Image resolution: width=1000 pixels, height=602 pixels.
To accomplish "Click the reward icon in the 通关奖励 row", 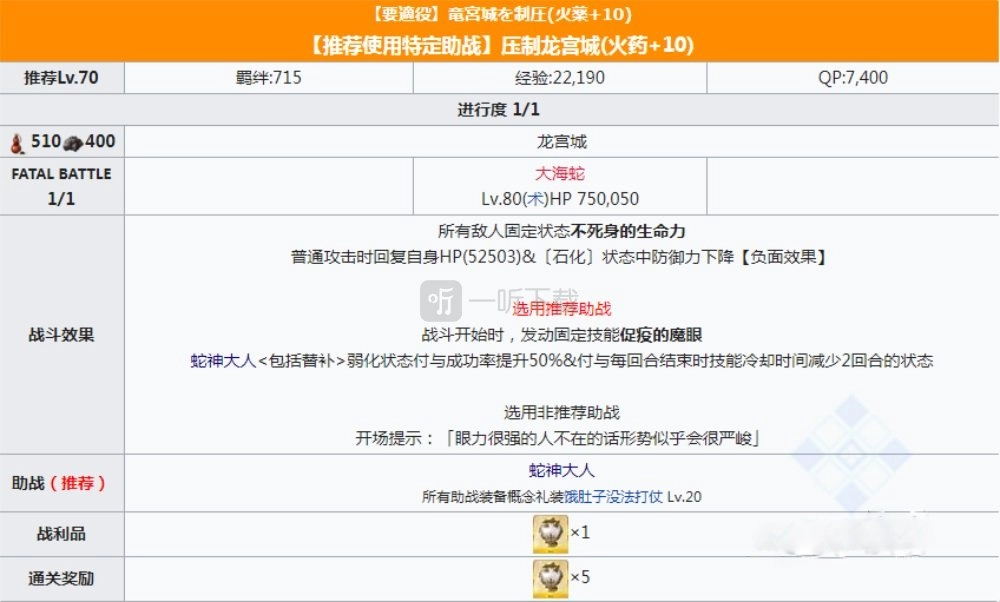I will click(550, 578).
